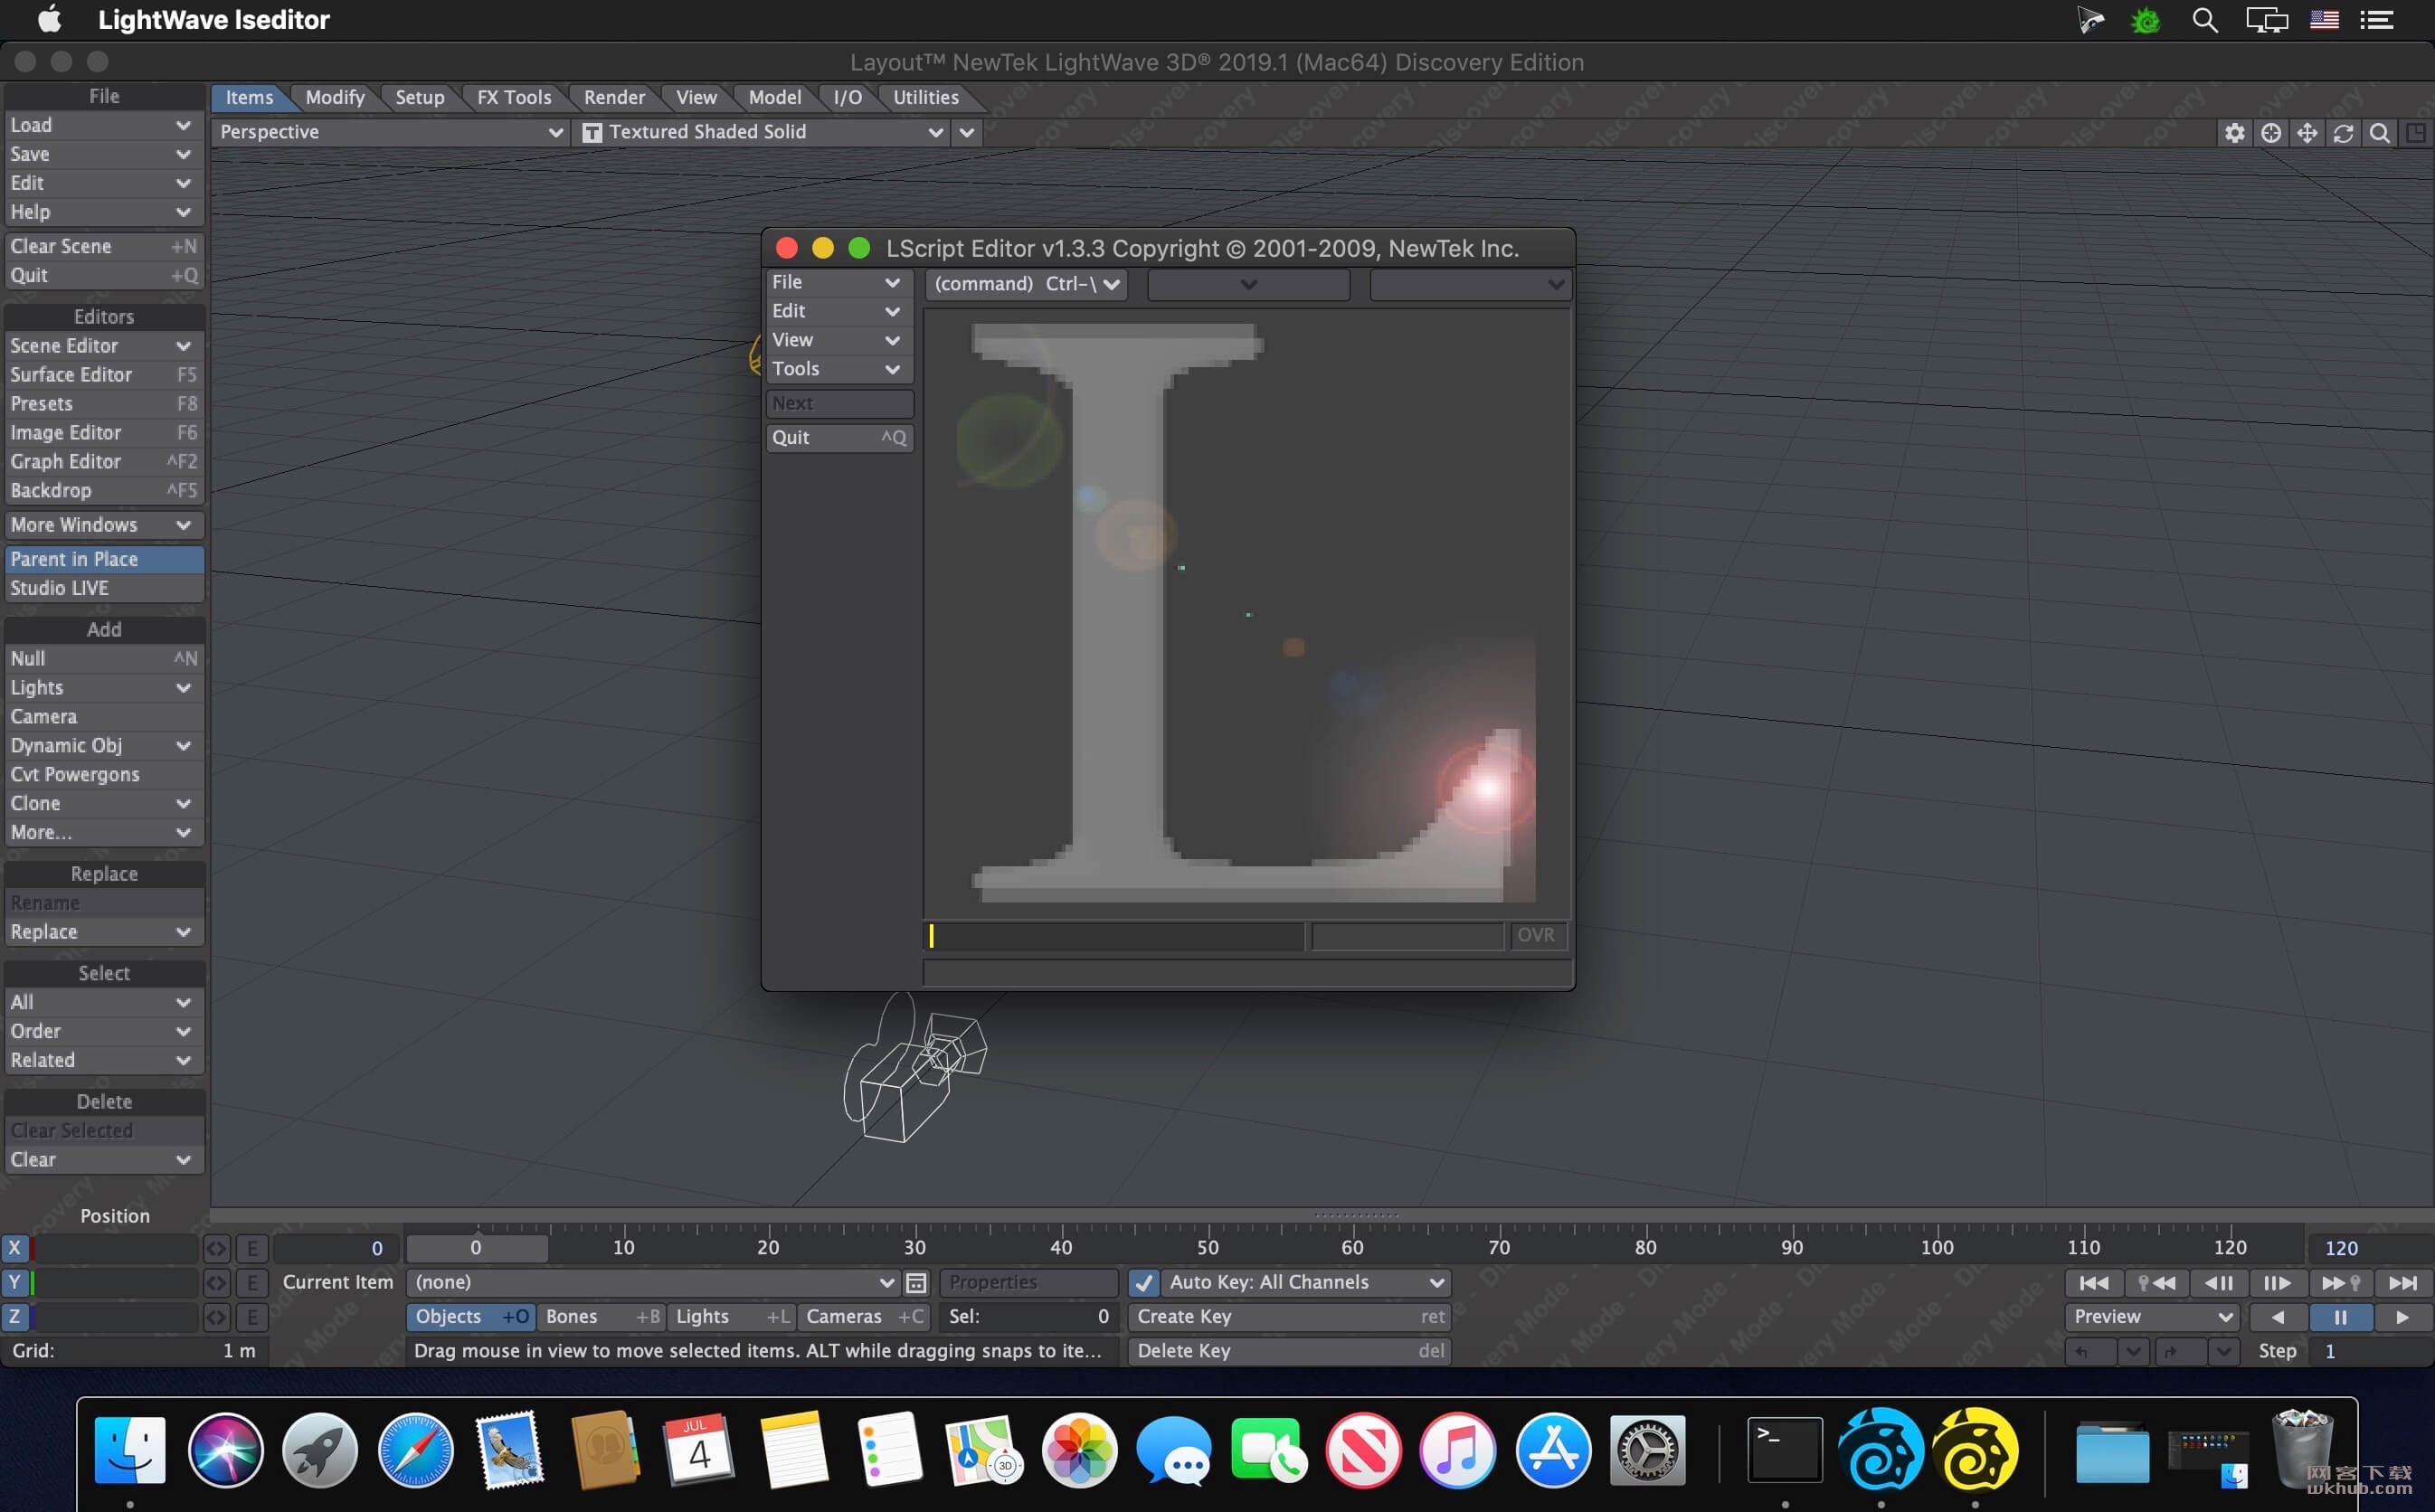Switch to the Render tab
Viewport: 2435px width, 1512px height.
coord(614,97)
